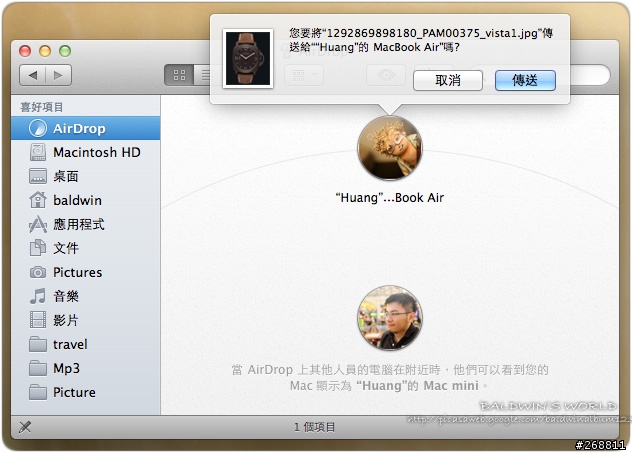Image resolution: width=632 pixels, height=453 pixels.
Task: Click the "Huang"...Book Air label
Action: point(390,197)
